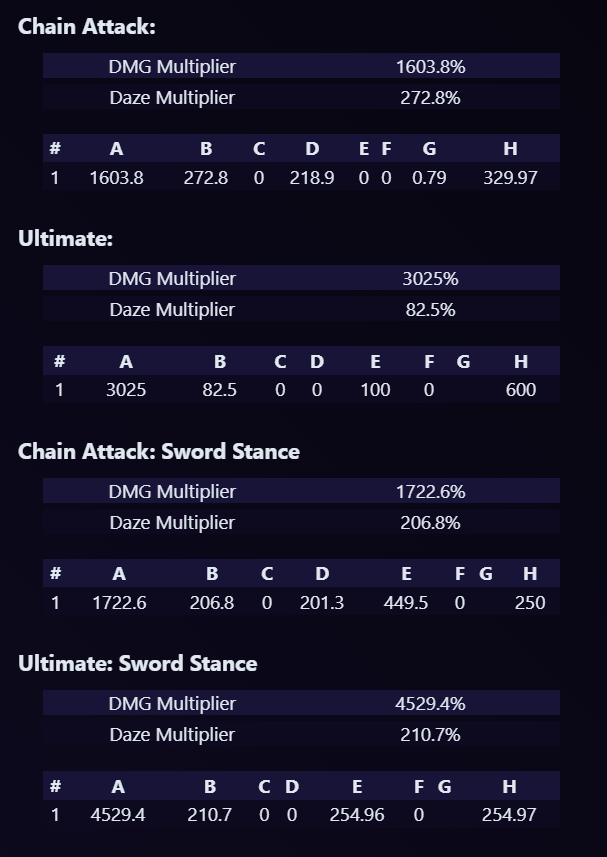The image size is (607, 857).
Task: Click the 254.97 cell in column H
Action: pyautogui.click(x=509, y=815)
